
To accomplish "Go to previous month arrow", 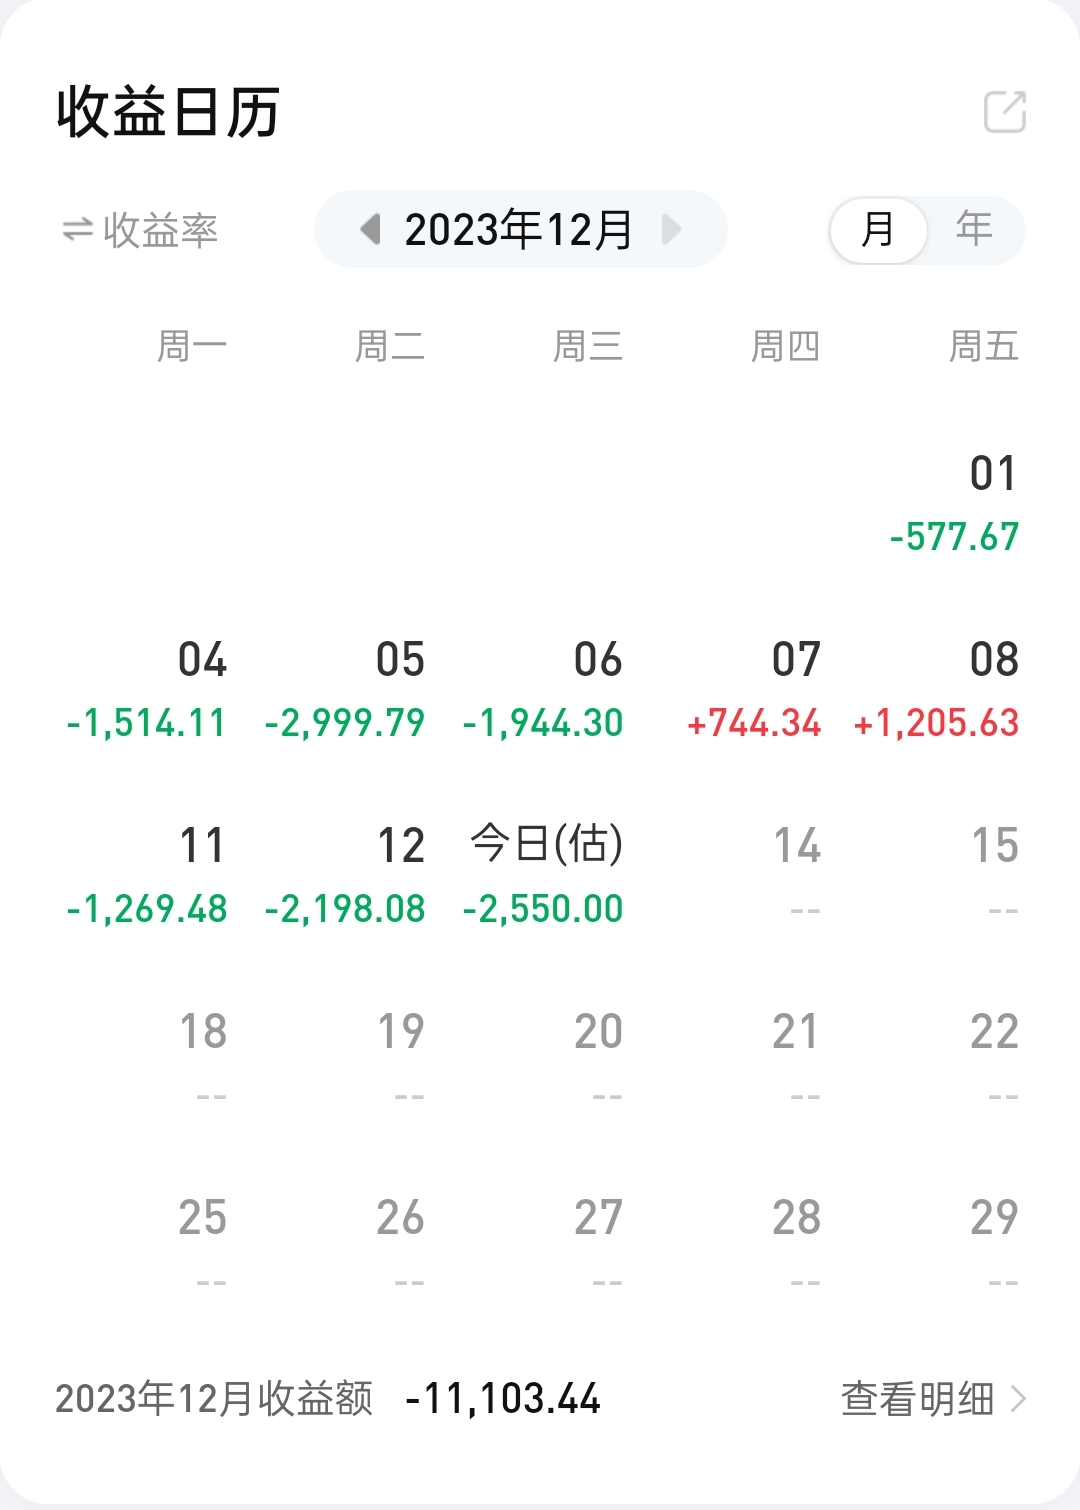I will pos(371,230).
